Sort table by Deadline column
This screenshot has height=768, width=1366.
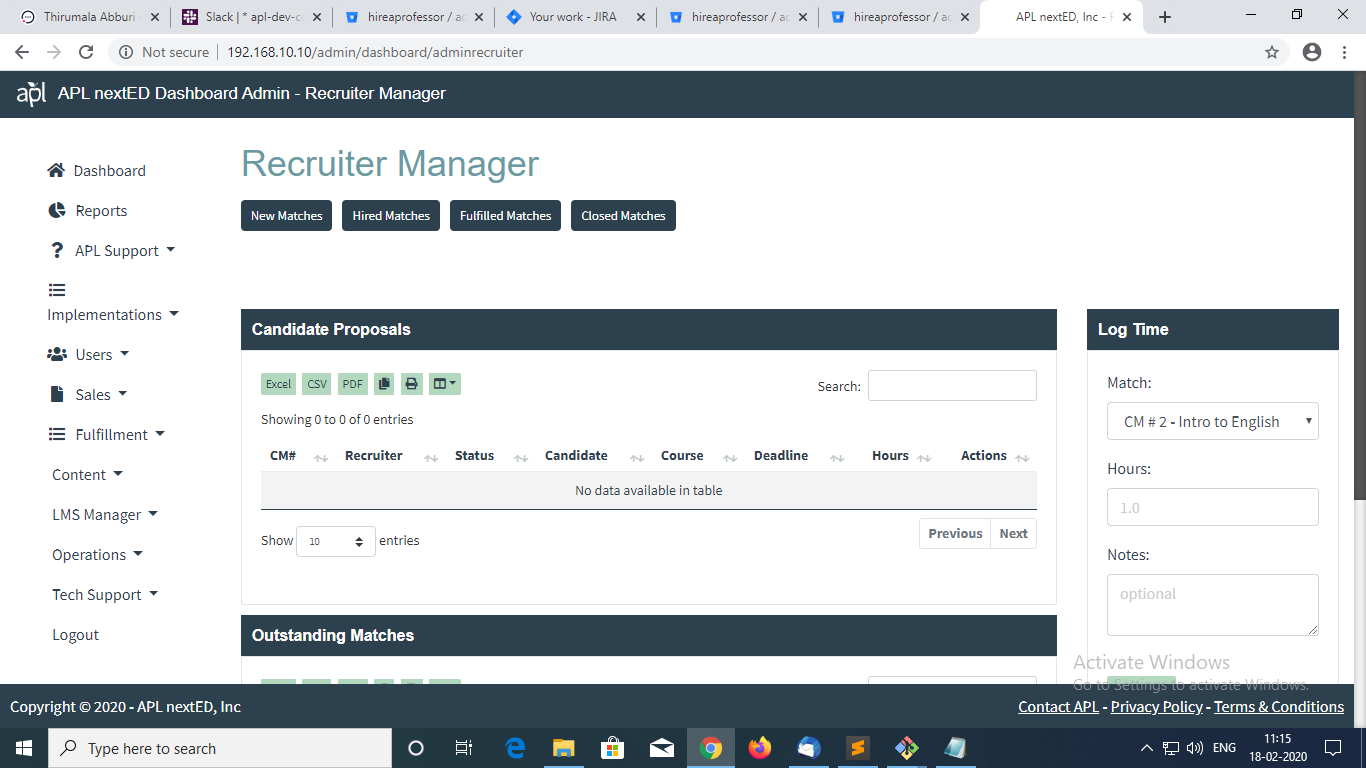tap(781, 456)
